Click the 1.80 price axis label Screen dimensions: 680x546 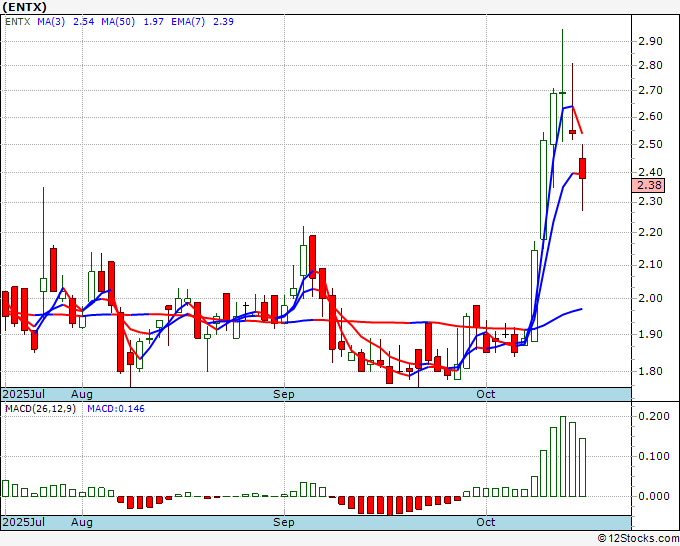650,371
